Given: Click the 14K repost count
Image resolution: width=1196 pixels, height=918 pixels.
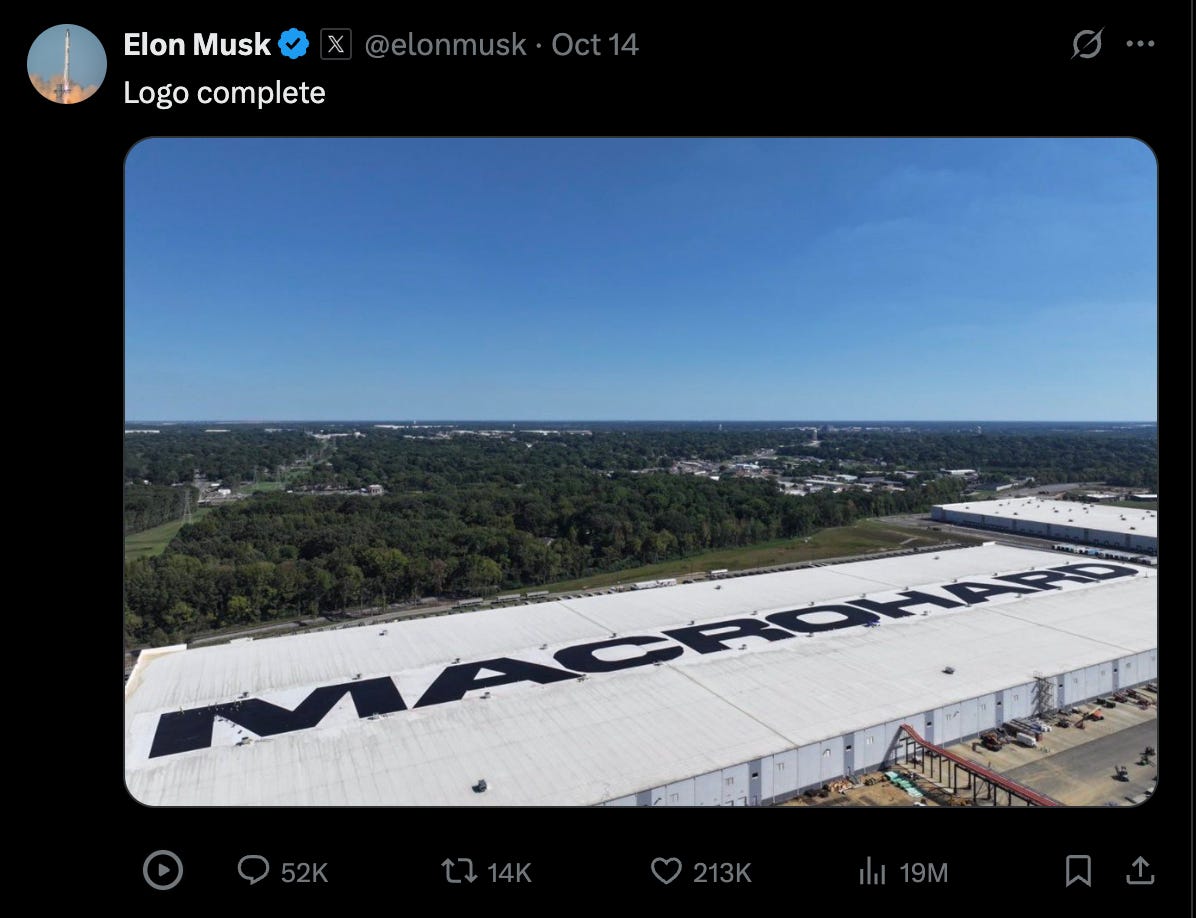Looking at the screenshot, I should (x=509, y=873).
